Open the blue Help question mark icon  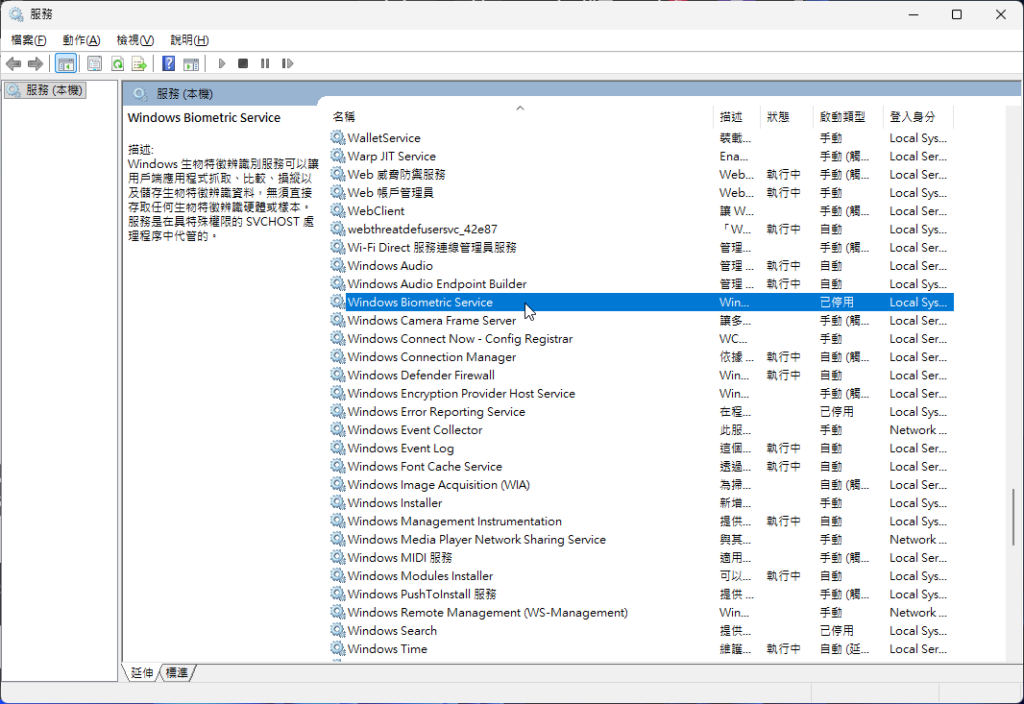click(x=168, y=64)
